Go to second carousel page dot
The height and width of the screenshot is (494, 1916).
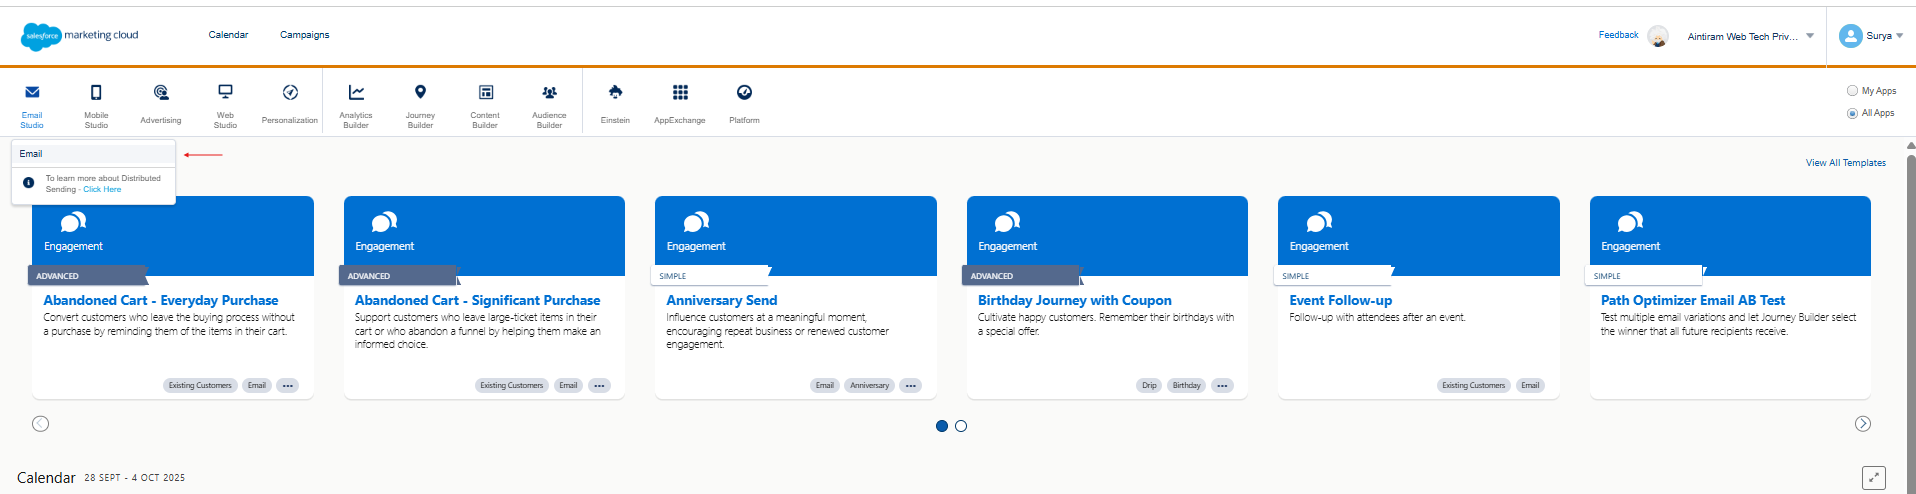click(x=961, y=426)
